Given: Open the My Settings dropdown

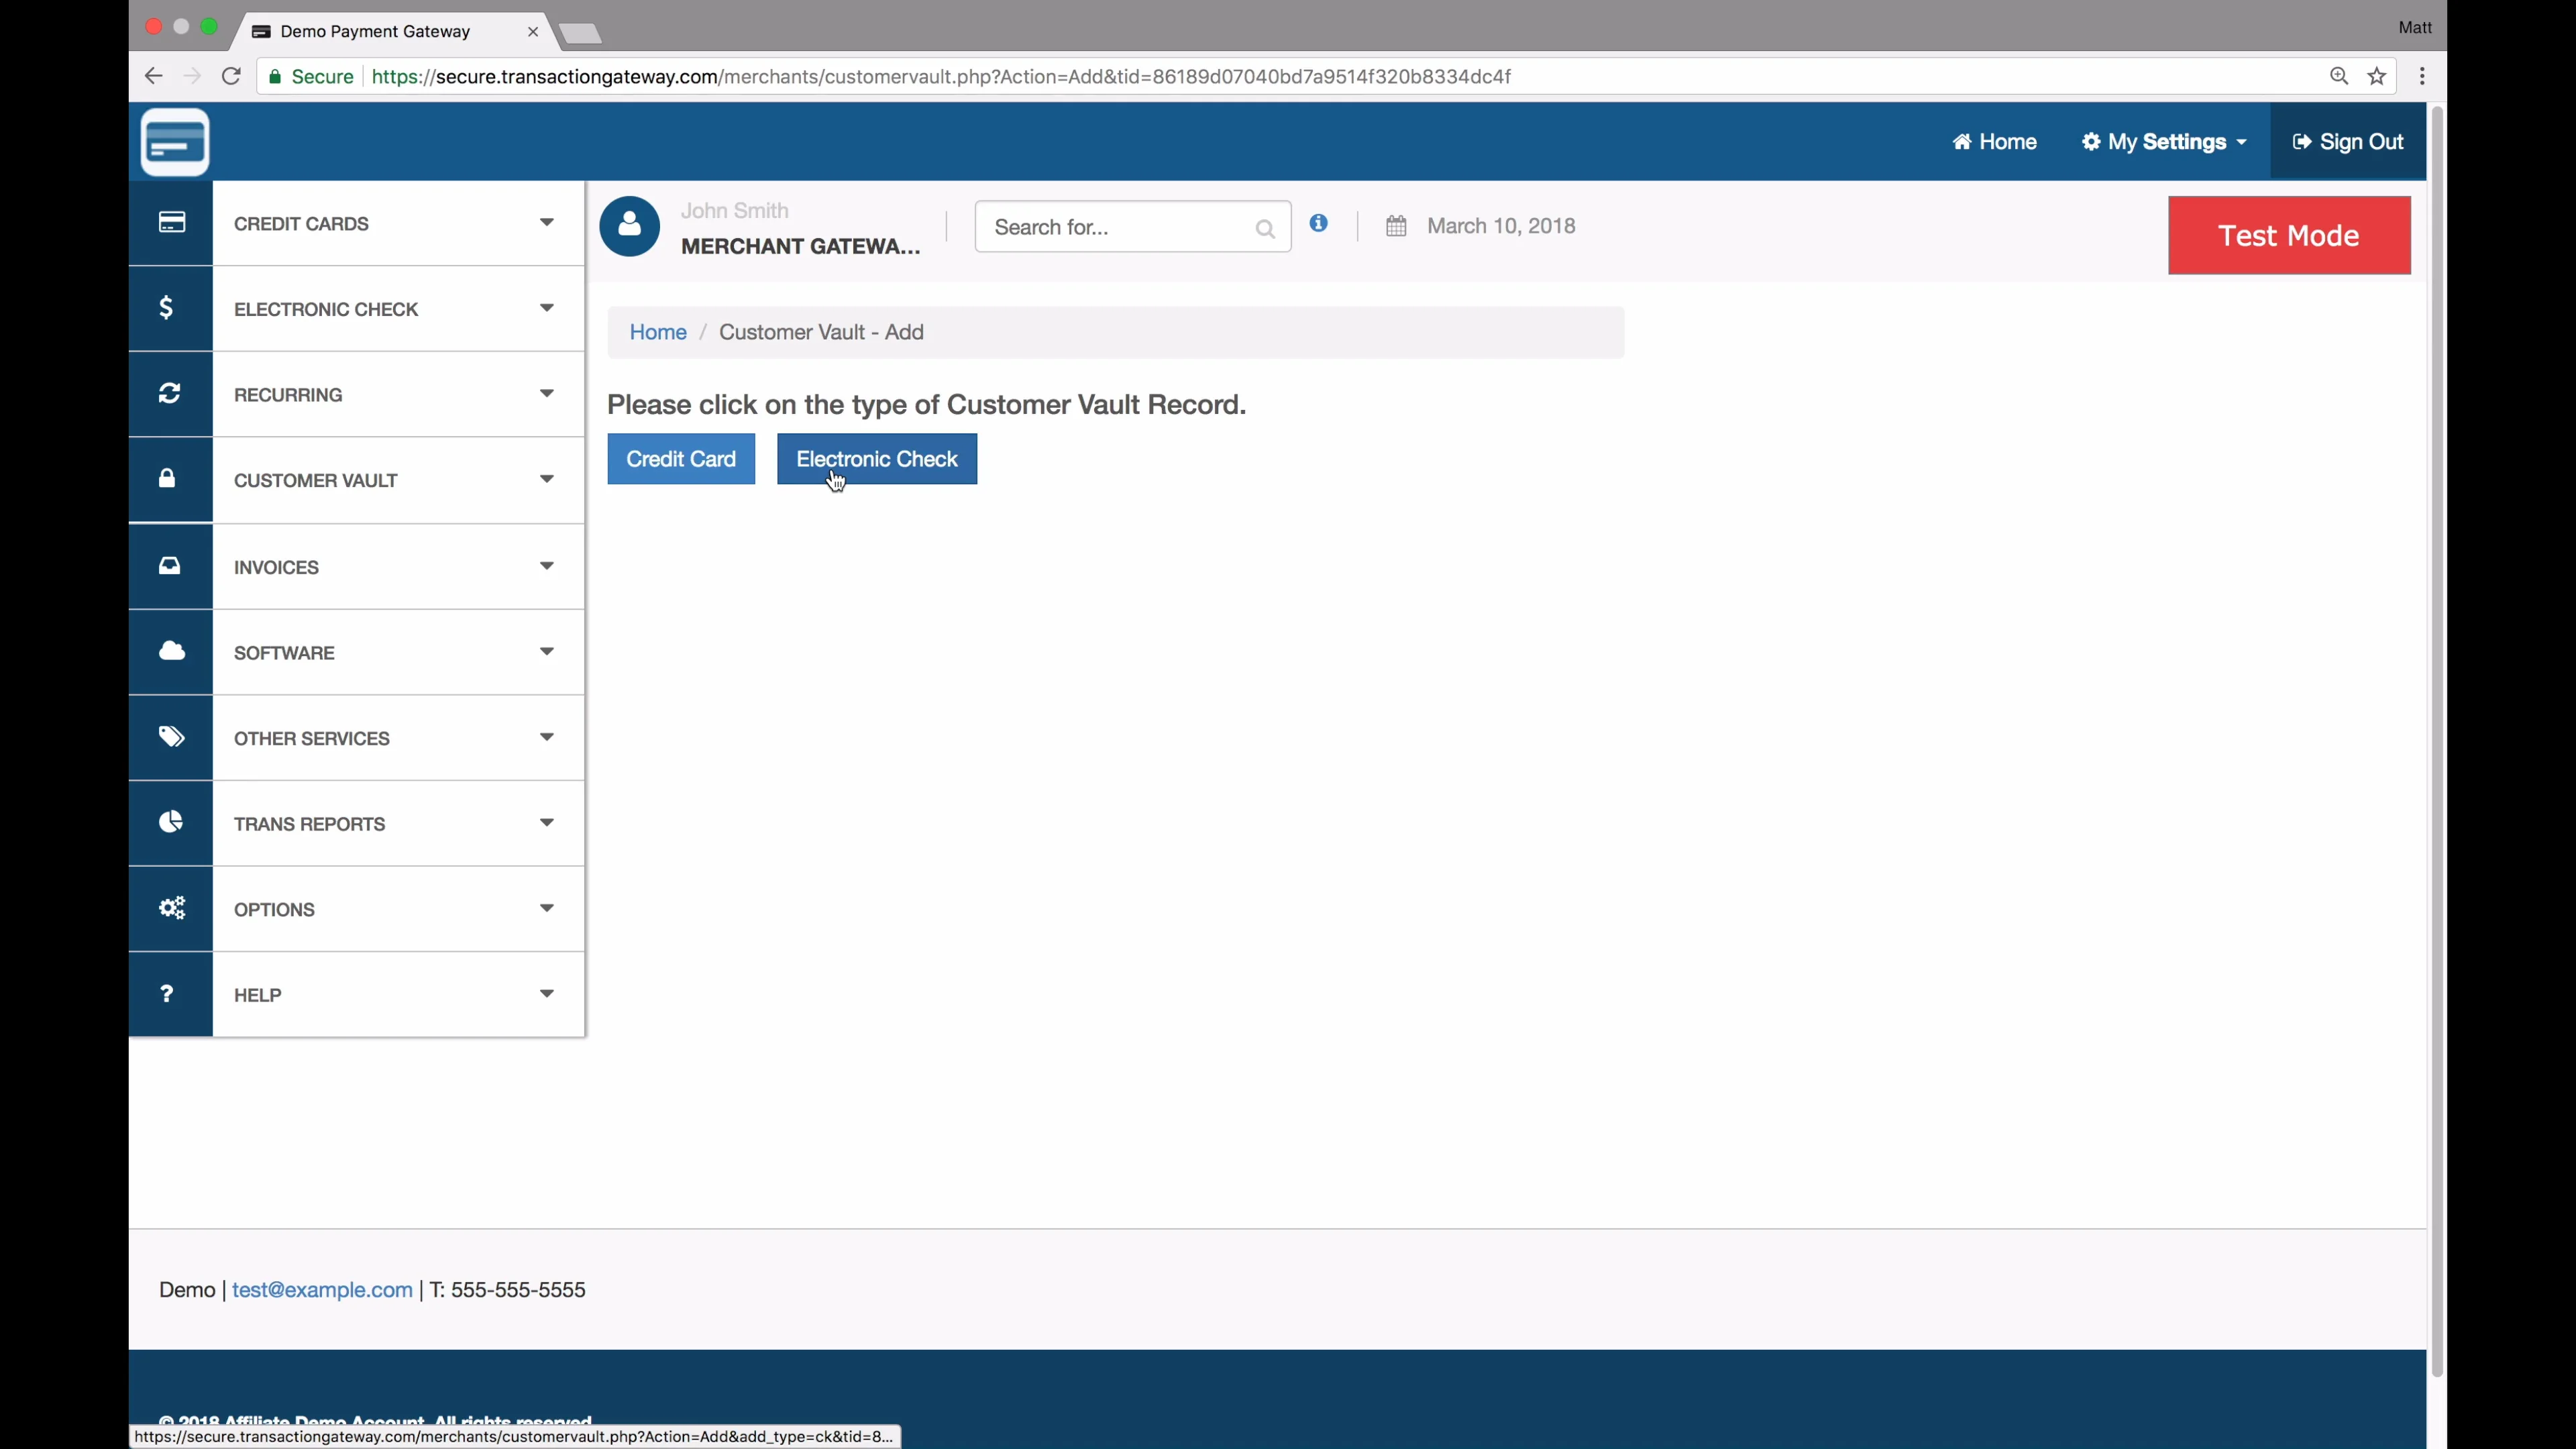Looking at the screenshot, I should (x=2164, y=142).
